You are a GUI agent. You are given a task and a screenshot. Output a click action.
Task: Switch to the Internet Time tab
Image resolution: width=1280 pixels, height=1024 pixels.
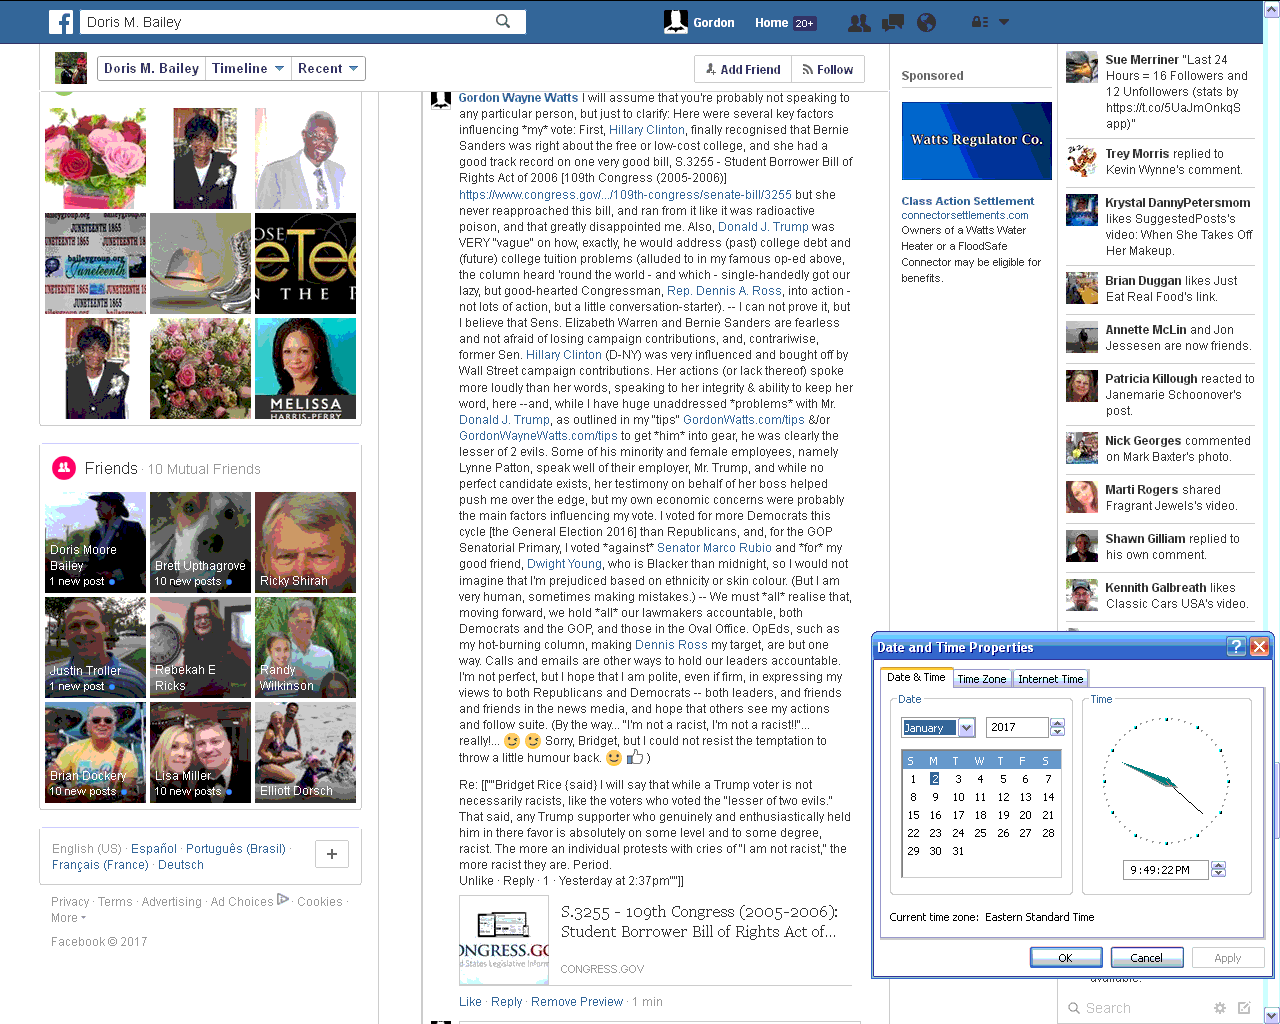click(1050, 679)
